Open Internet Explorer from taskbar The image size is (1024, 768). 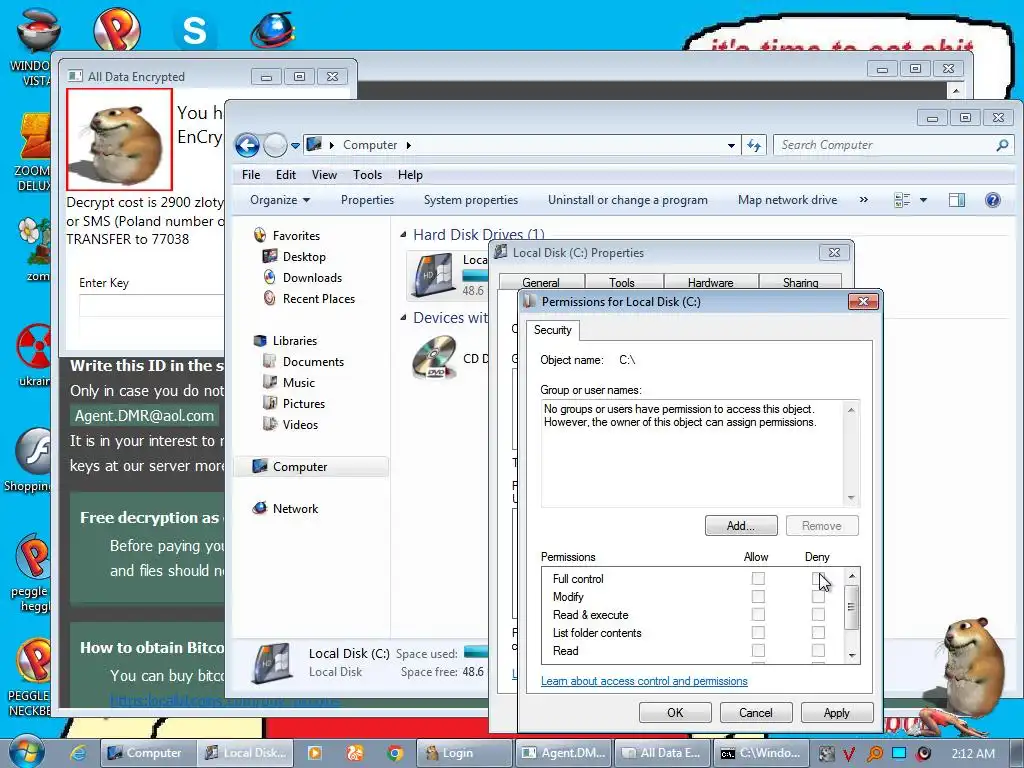click(x=78, y=753)
